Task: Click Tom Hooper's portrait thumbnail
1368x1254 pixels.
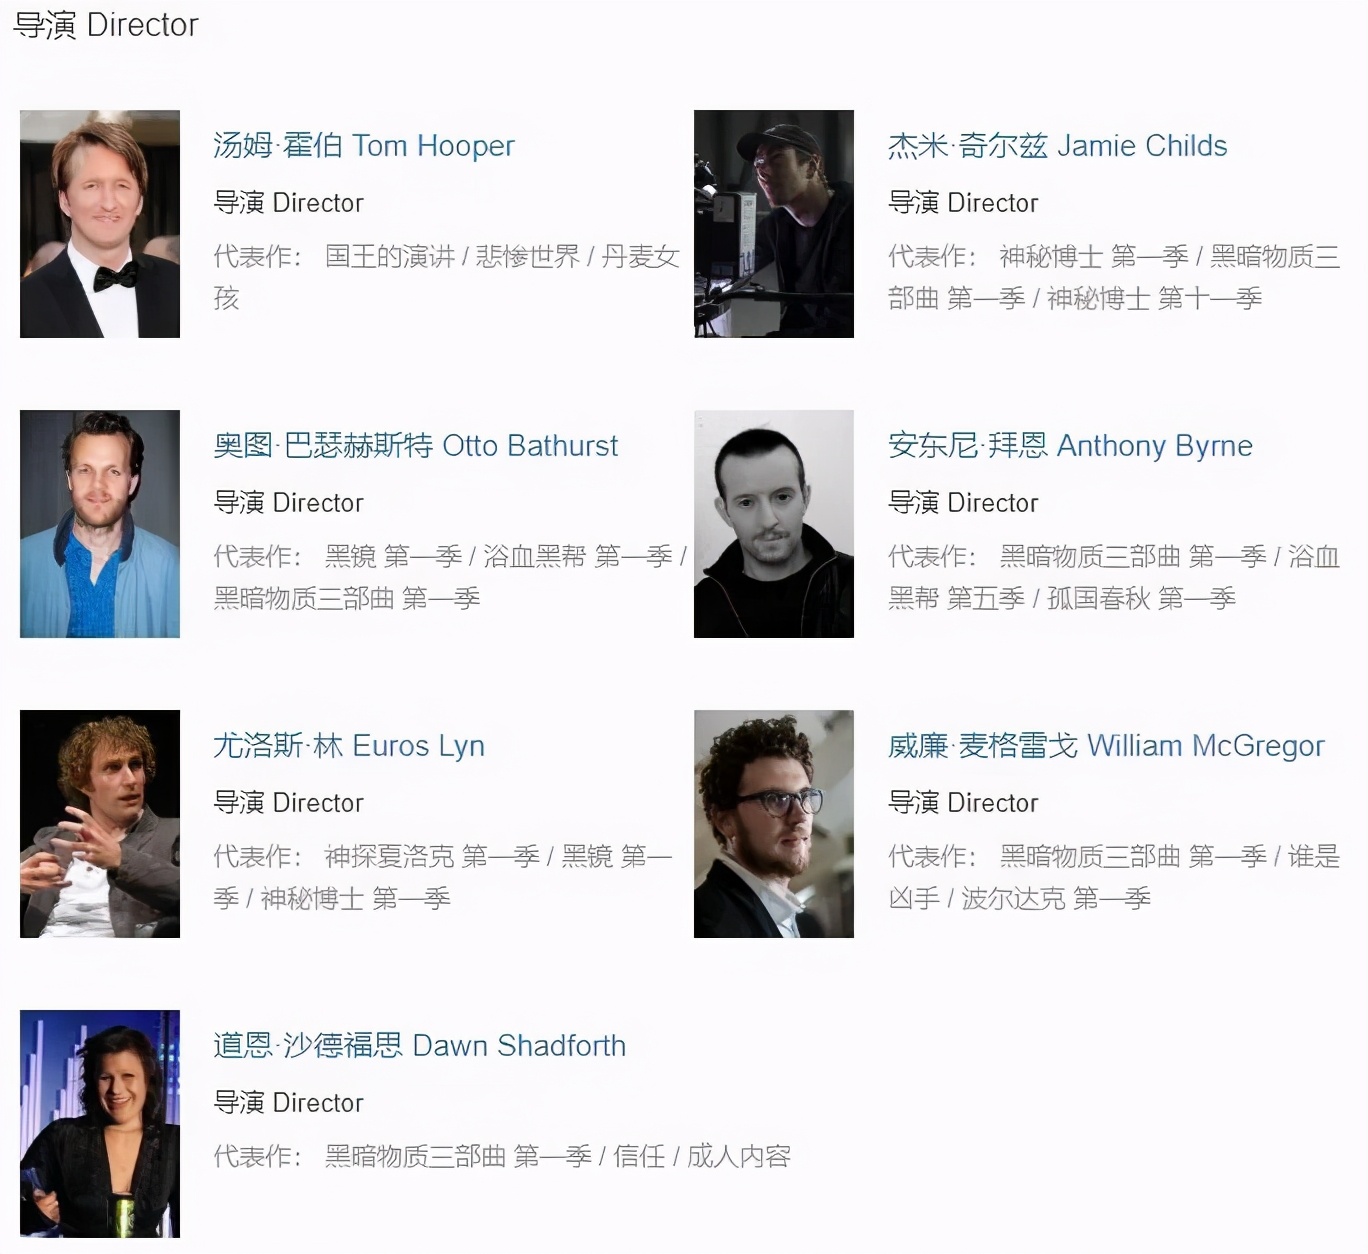Action: tap(100, 224)
